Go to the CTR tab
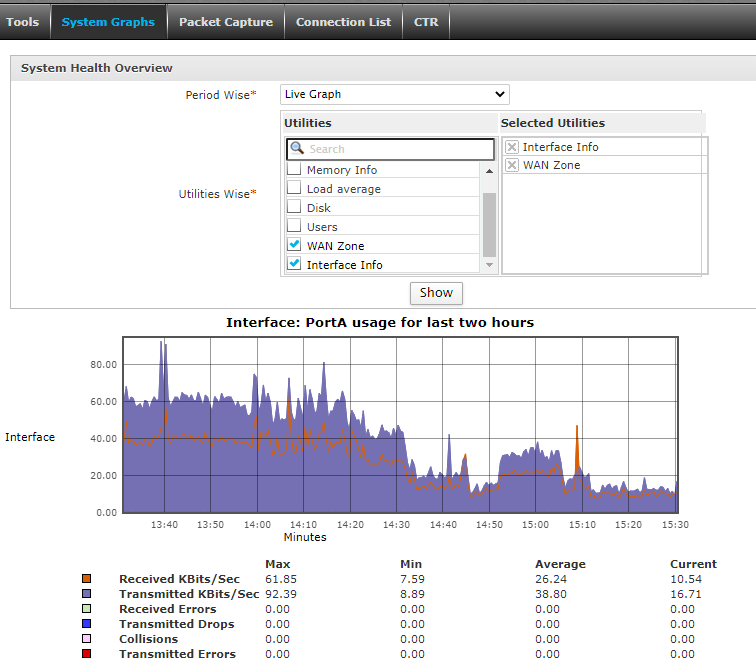This screenshot has width=756, height=663. click(x=426, y=22)
